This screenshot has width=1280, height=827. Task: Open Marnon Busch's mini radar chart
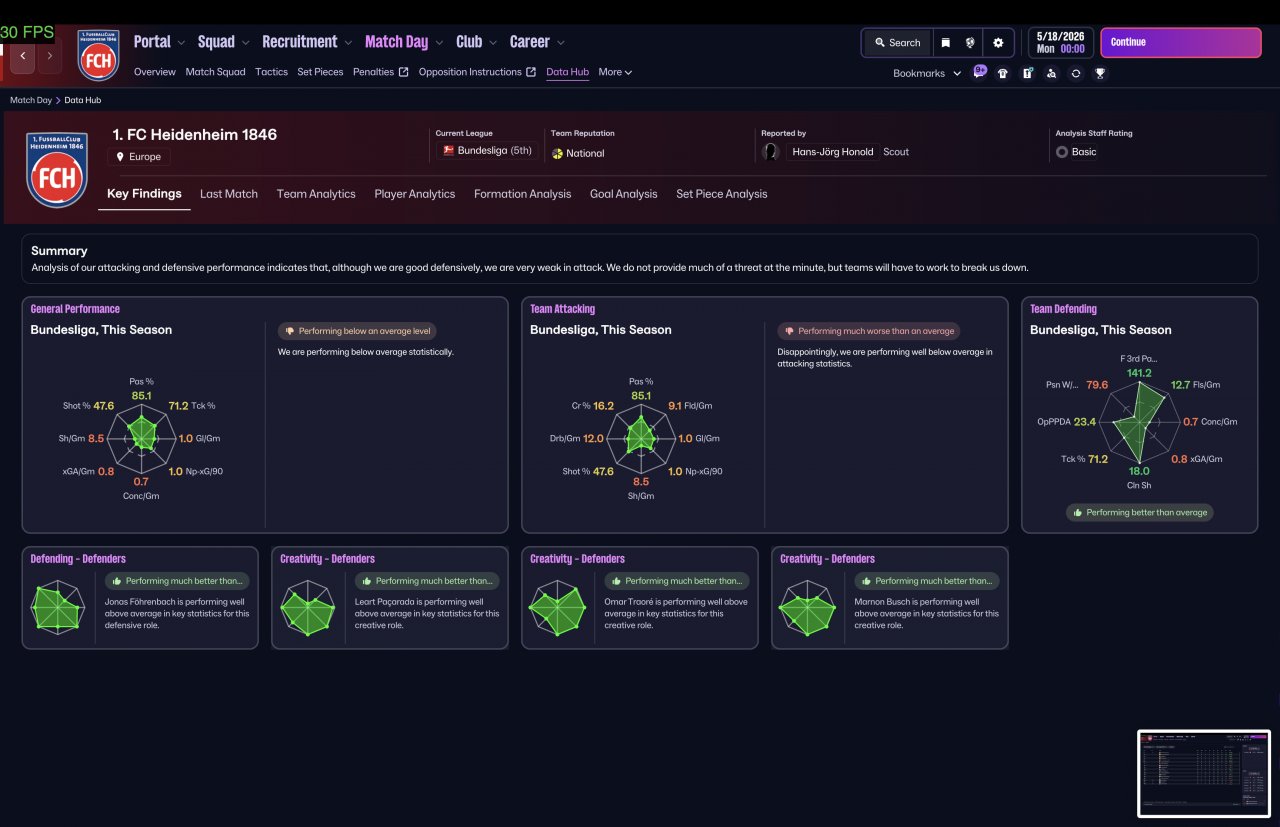808,609
